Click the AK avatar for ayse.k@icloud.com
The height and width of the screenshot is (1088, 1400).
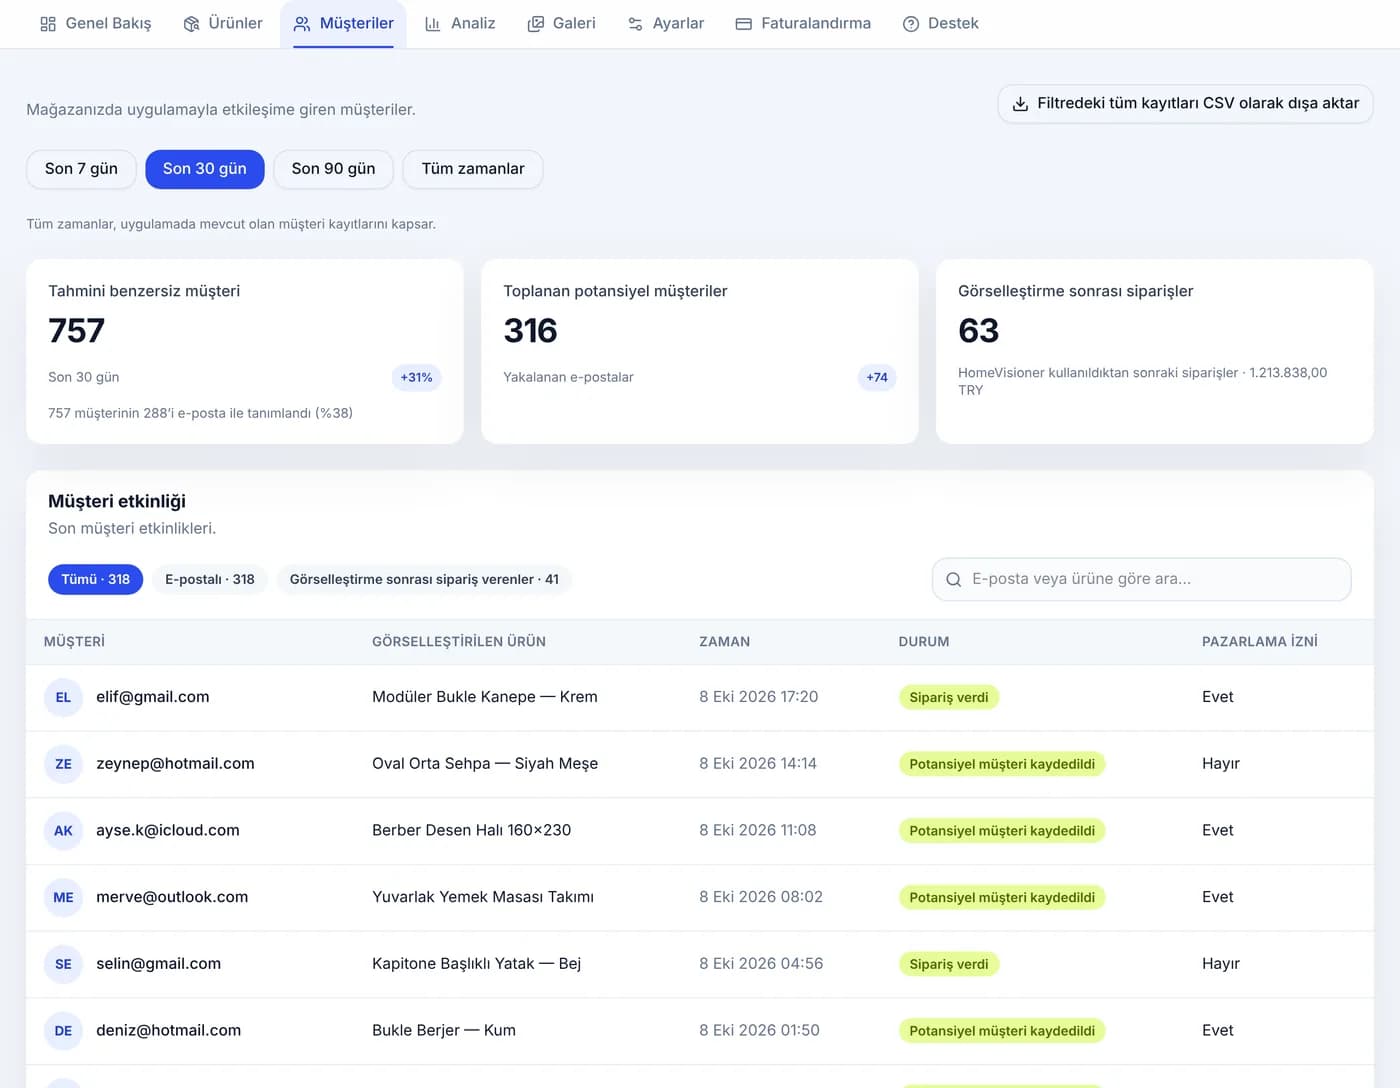[63, 831]
